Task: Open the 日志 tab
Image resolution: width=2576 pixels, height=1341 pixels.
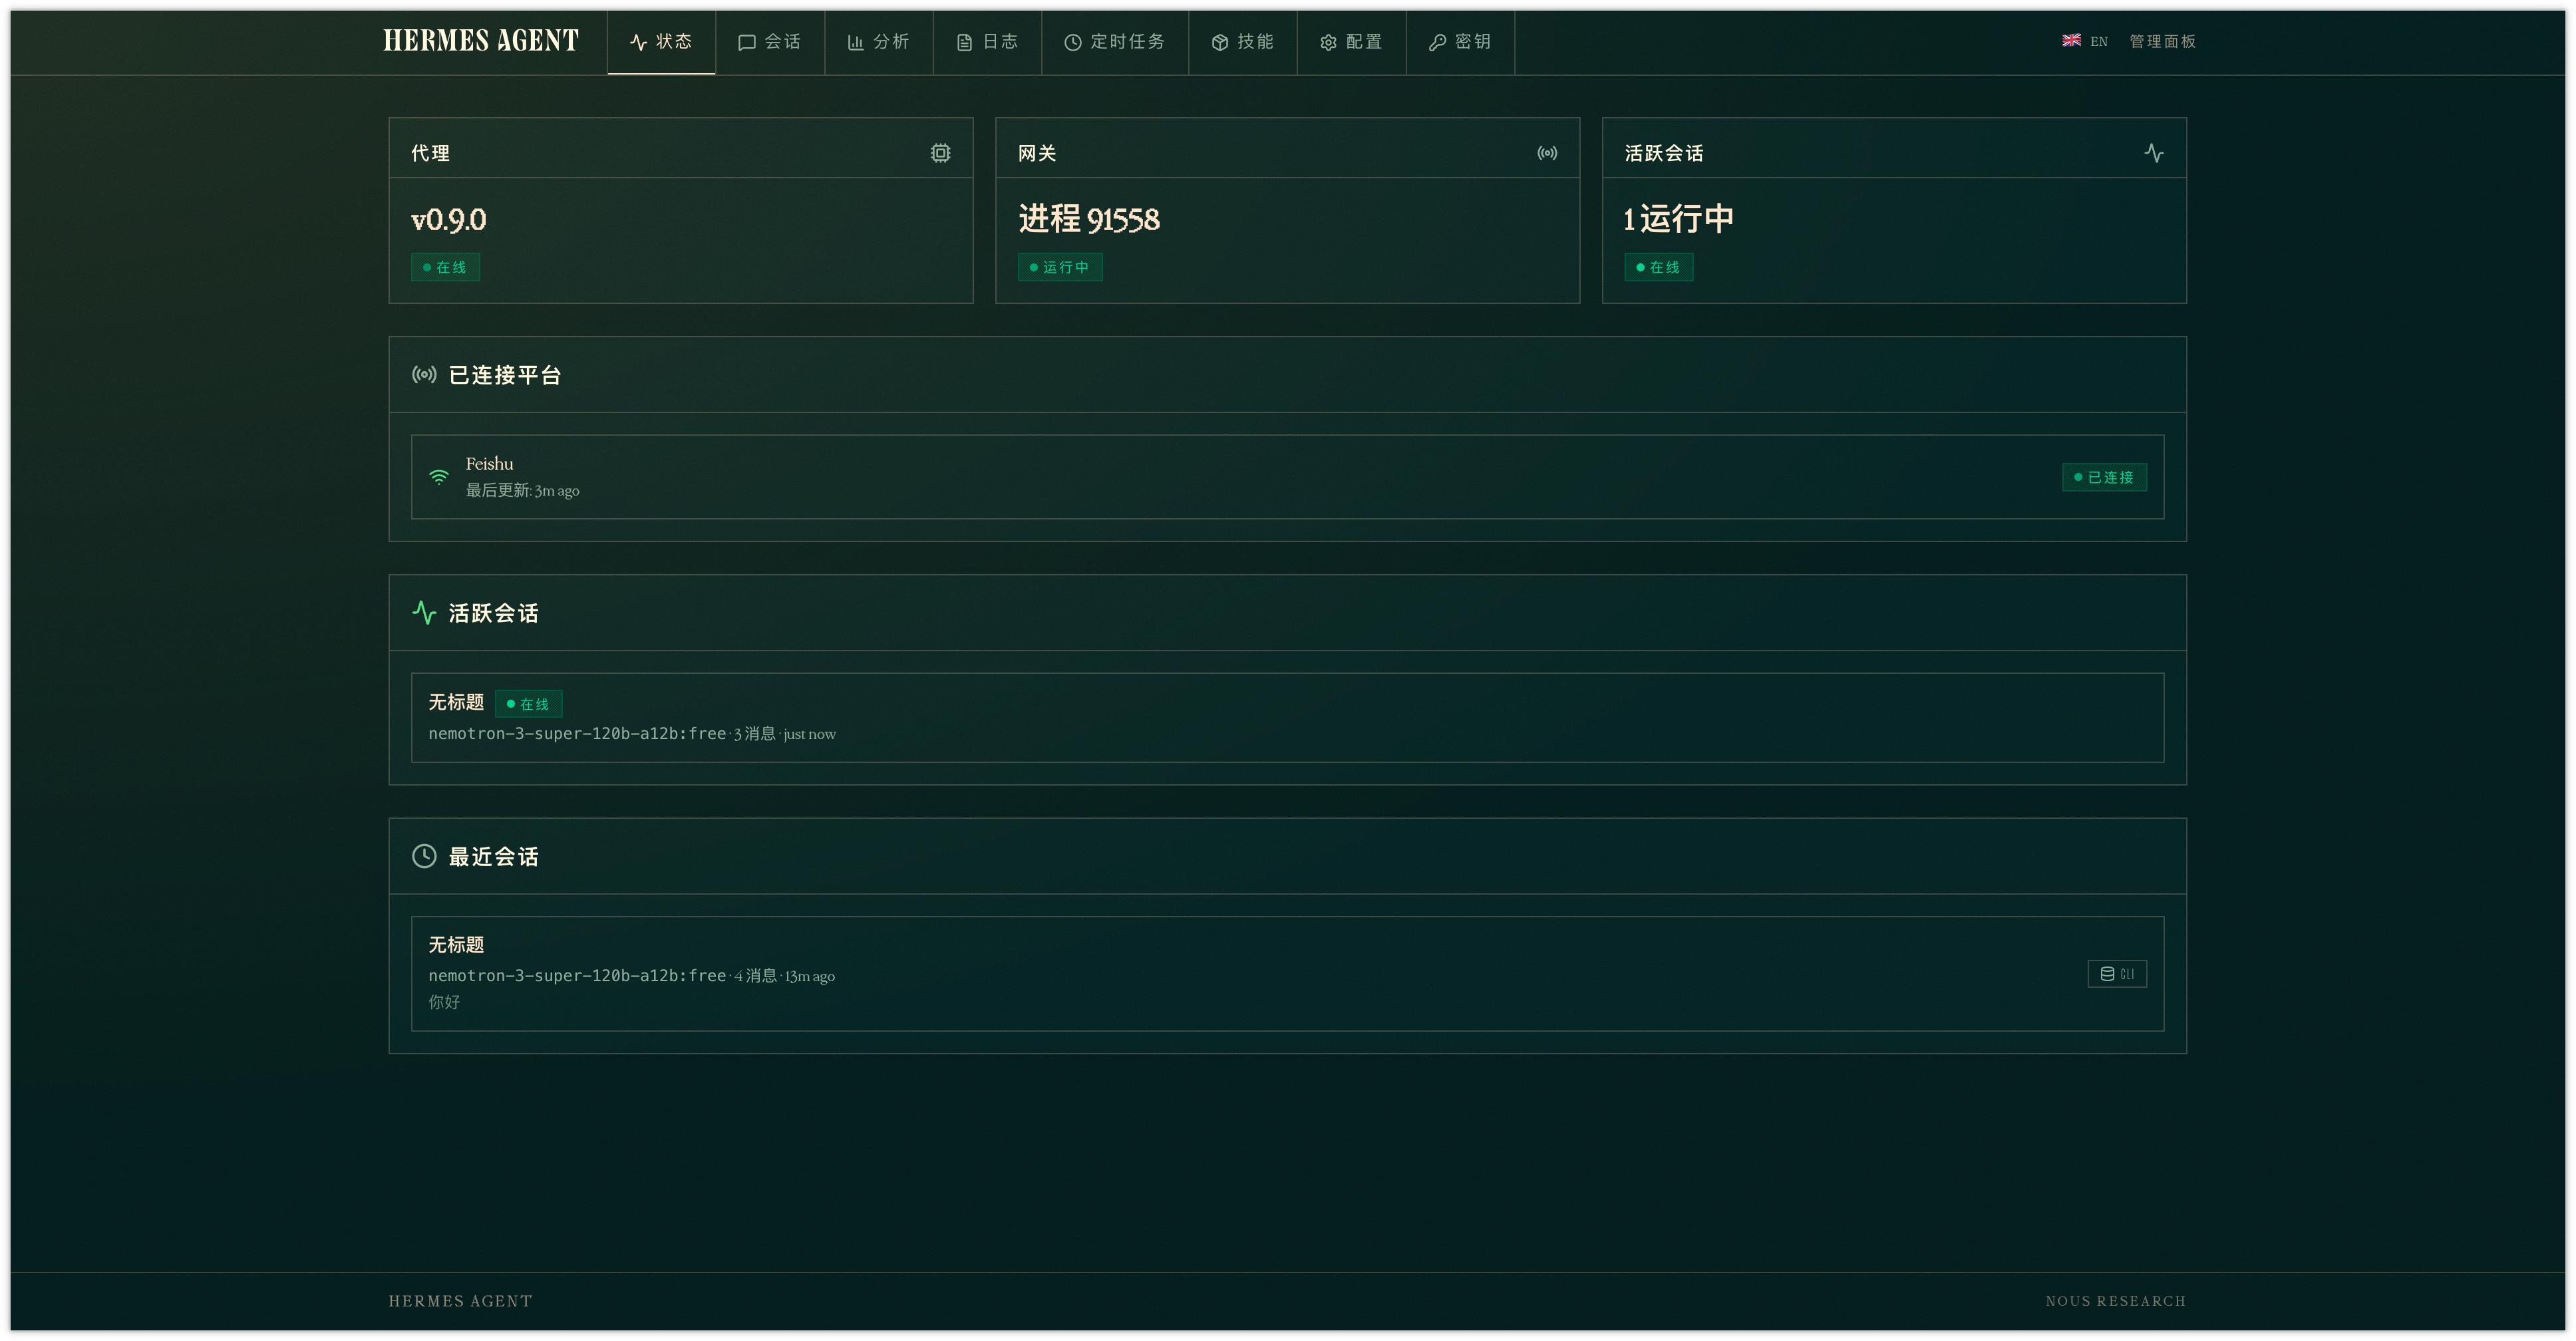Action: click(x=987, y=42)
